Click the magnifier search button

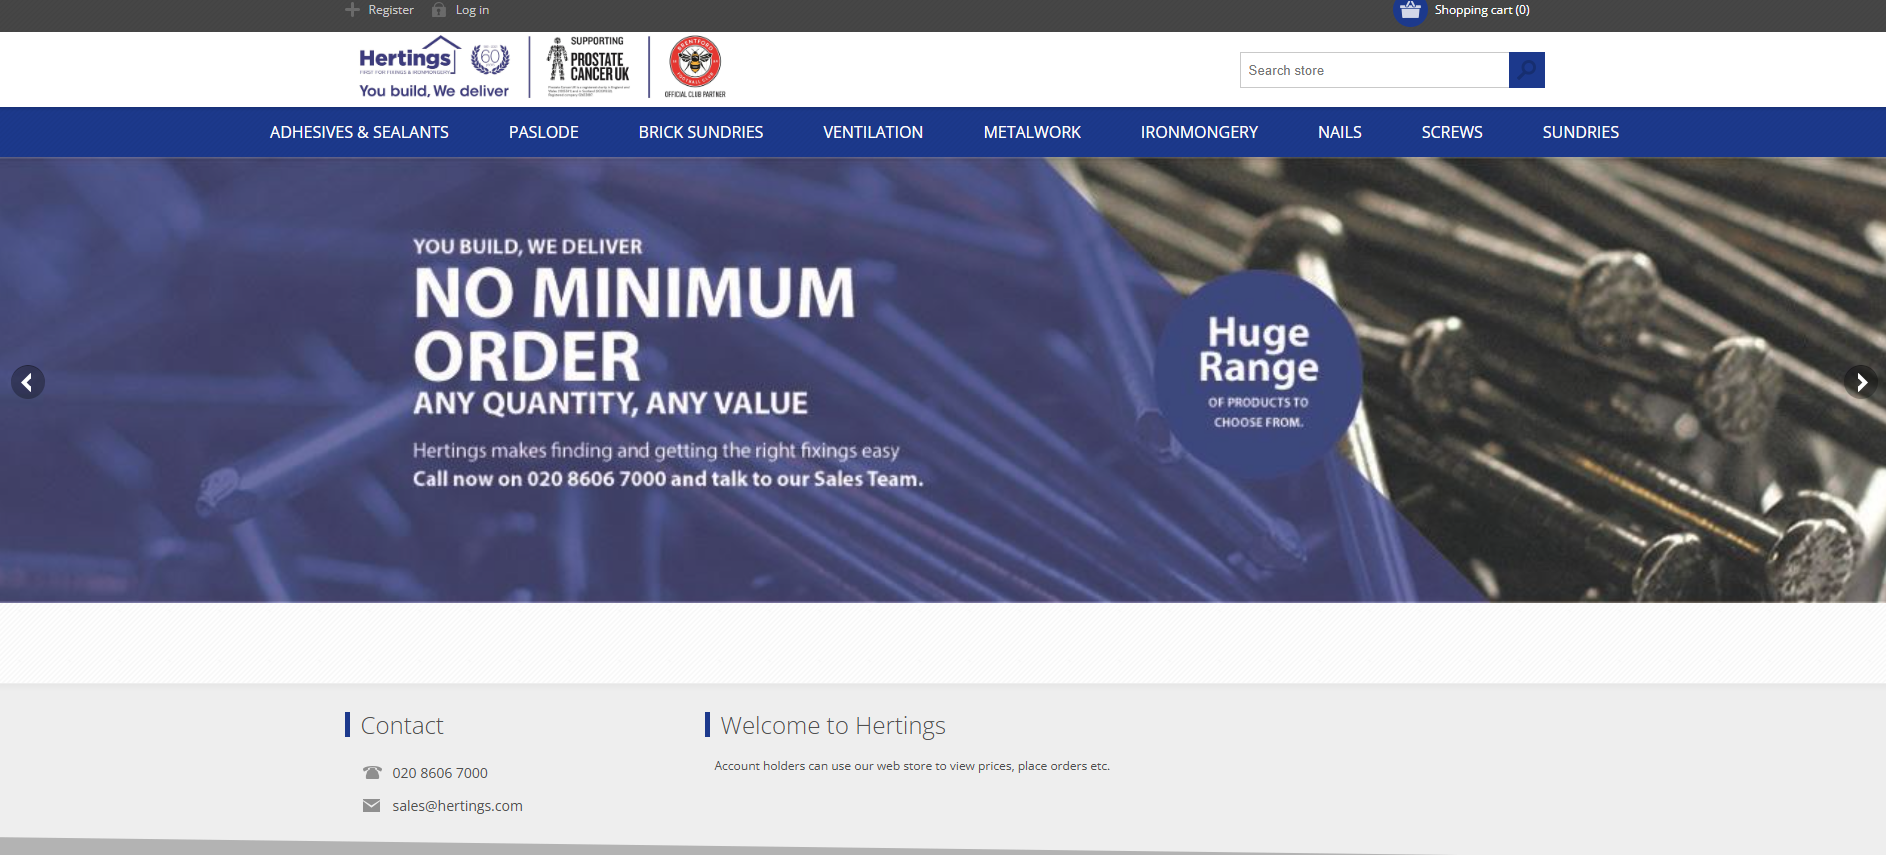[x=1526, y=70]
